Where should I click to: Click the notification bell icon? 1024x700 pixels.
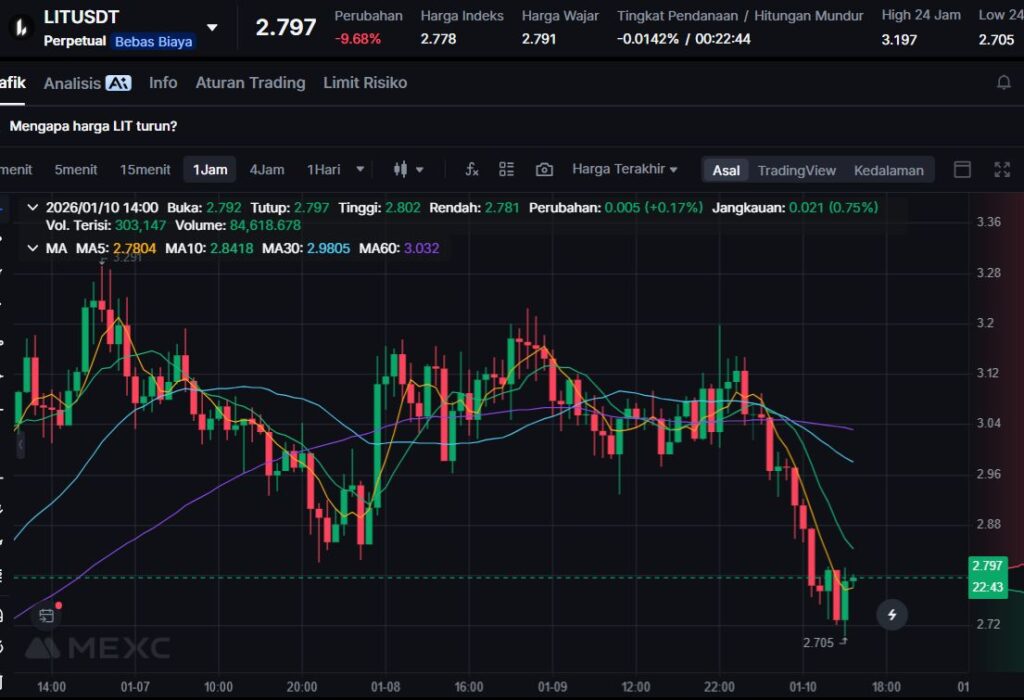click(1003, 83)
